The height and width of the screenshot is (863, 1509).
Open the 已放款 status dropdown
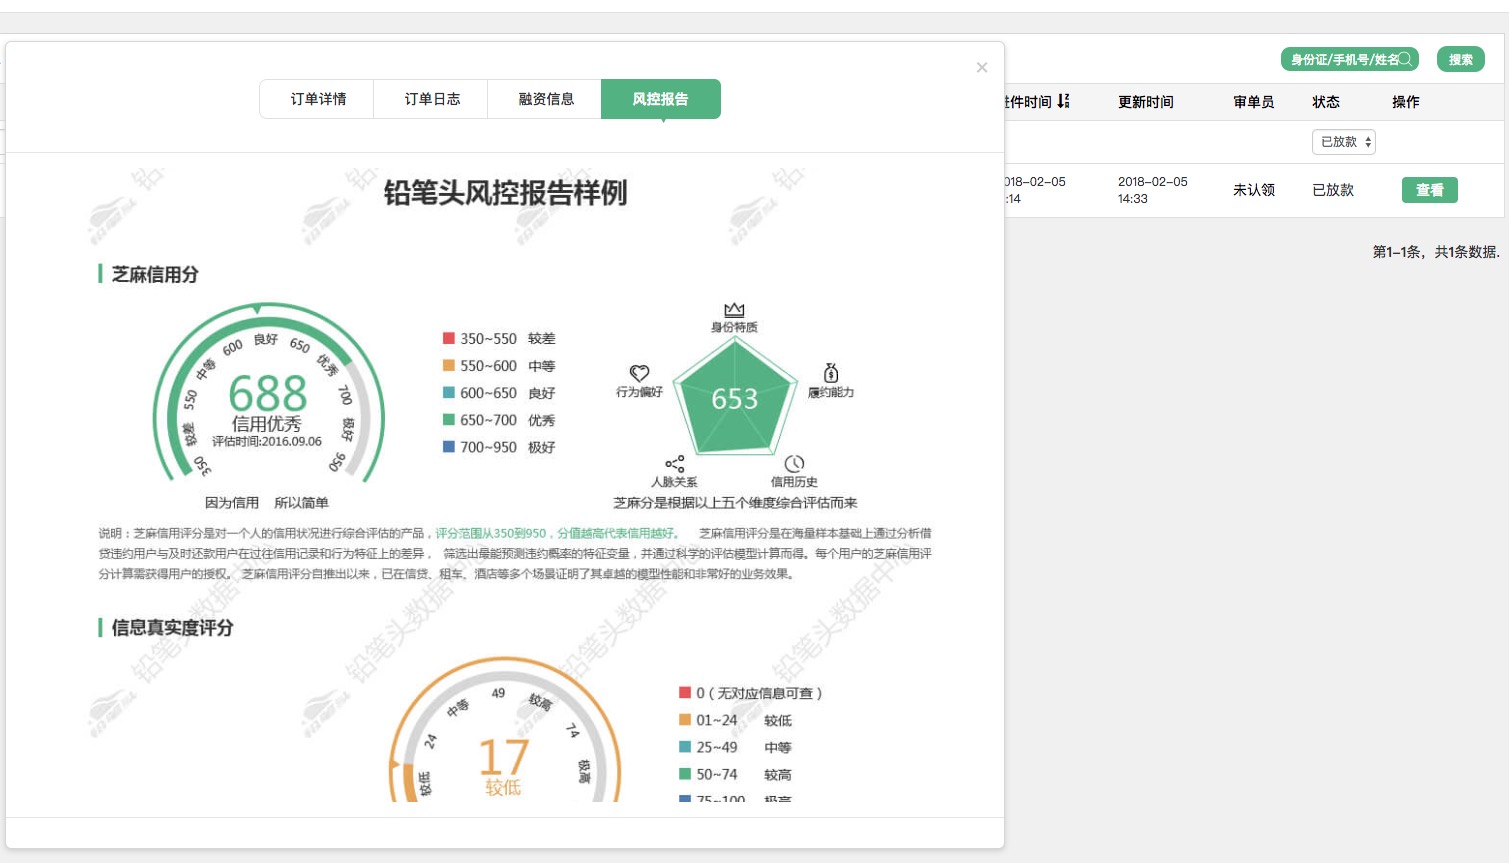1344,142
